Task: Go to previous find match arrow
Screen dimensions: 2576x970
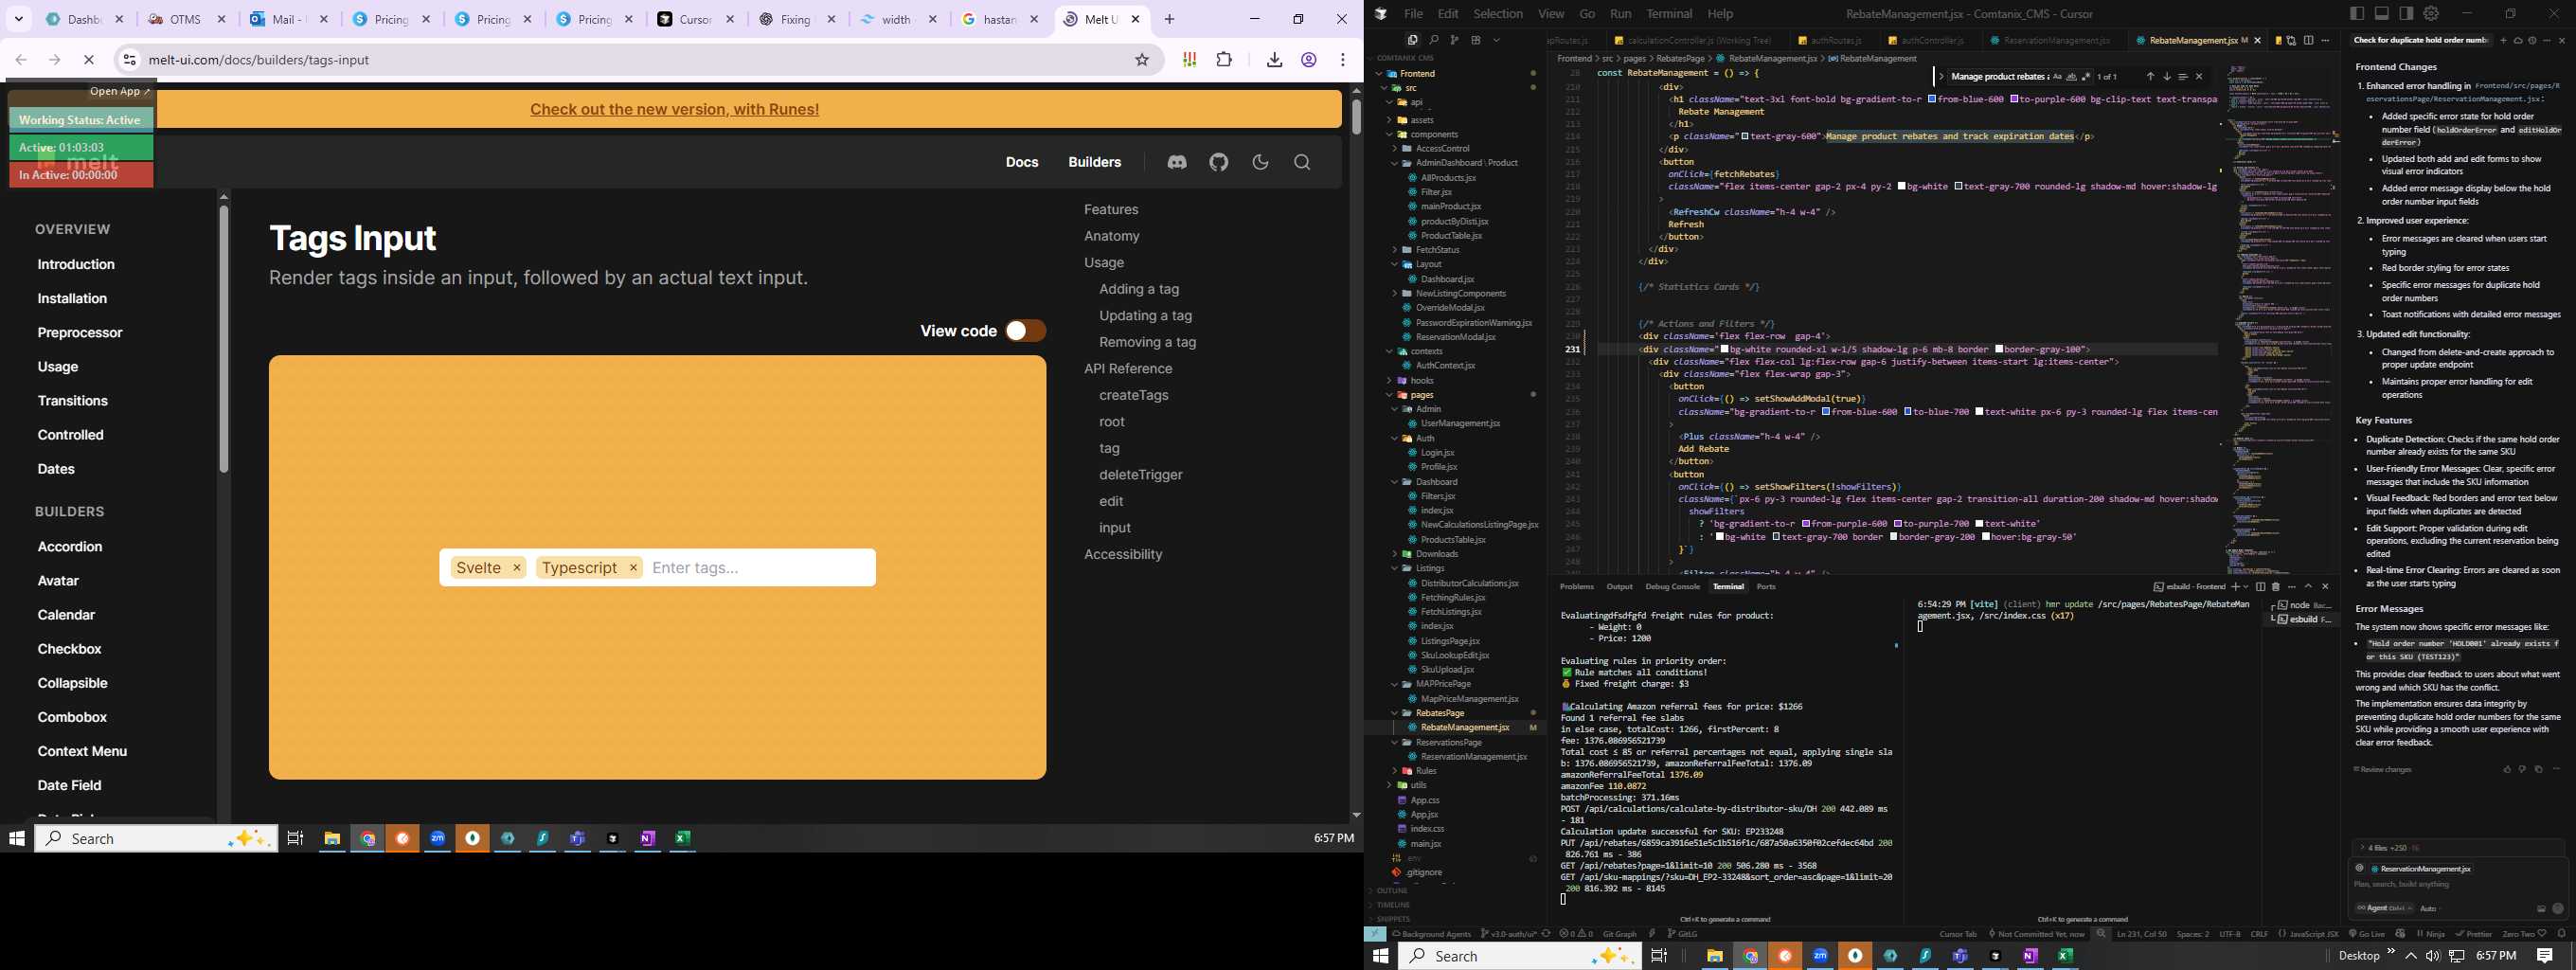Action: 2150,77
